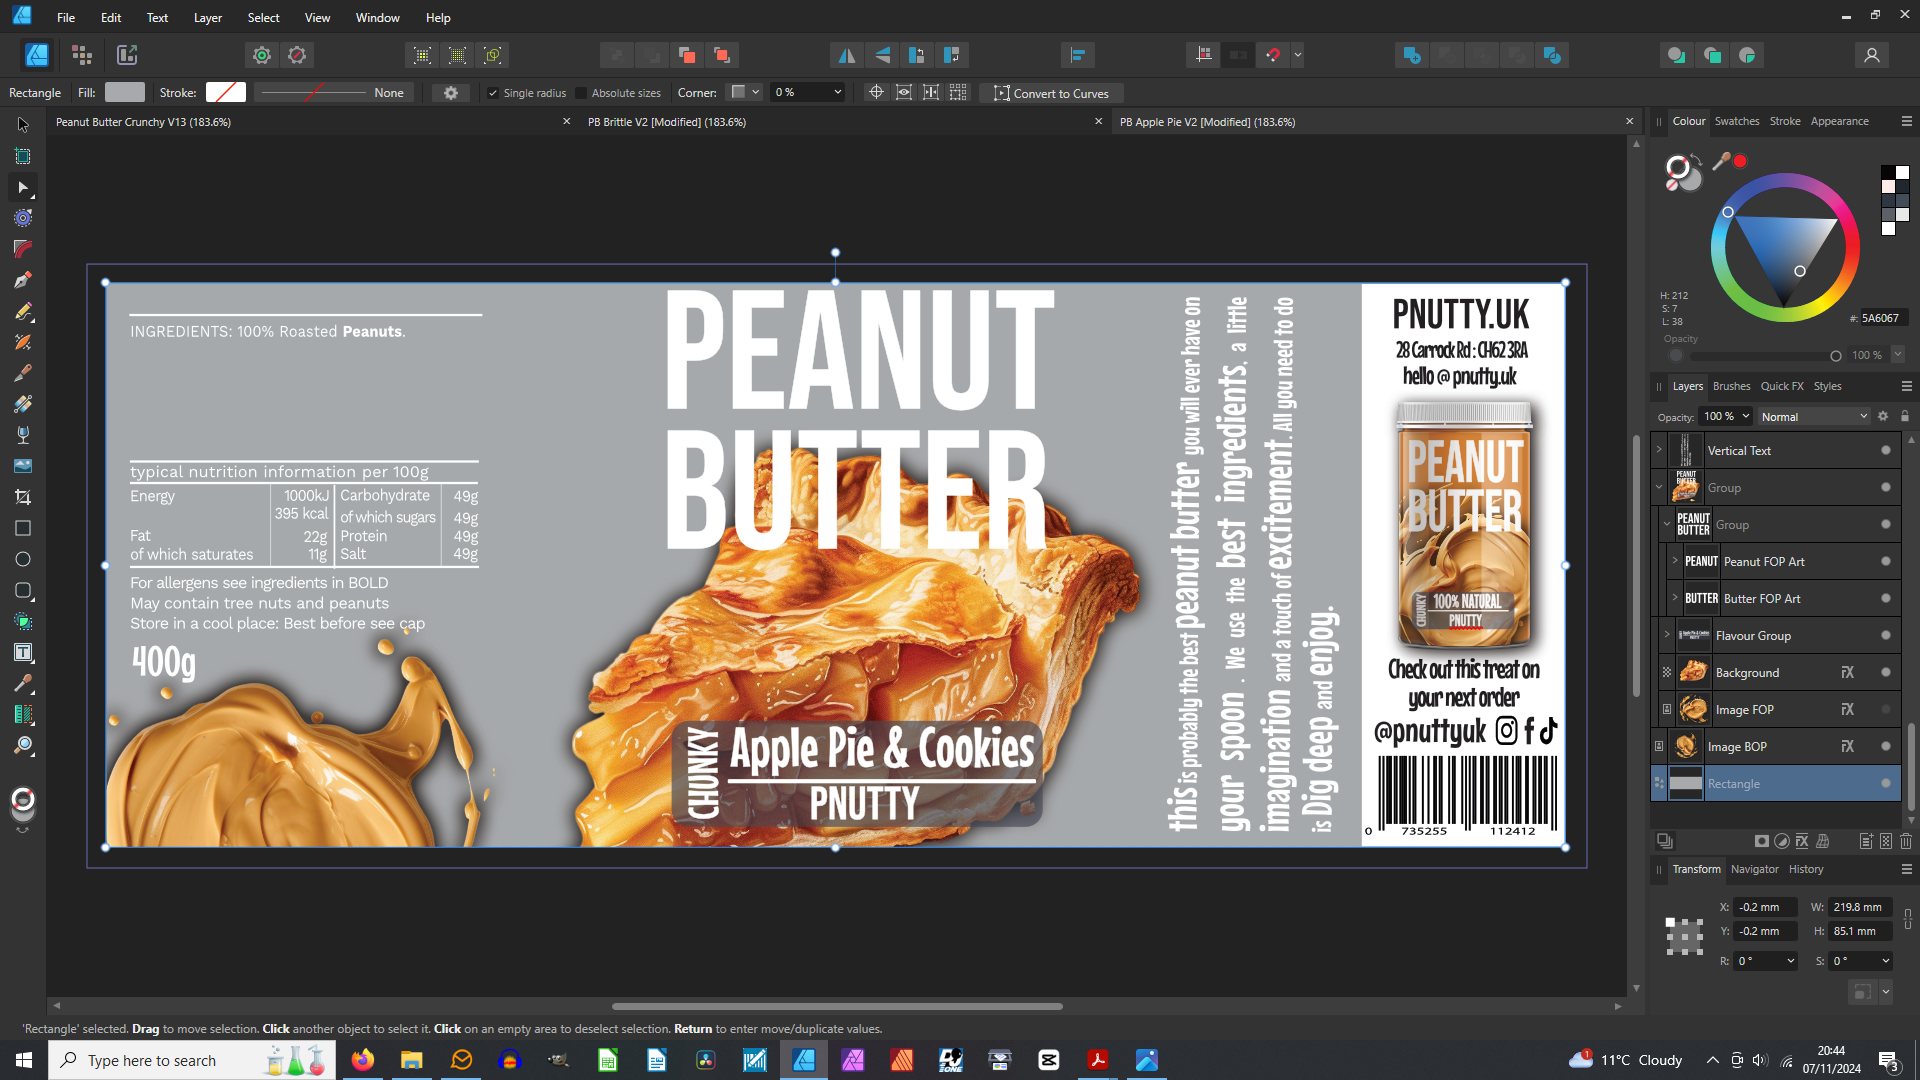Click the colour panel opacity slider
The width and height of the screenshot is (1920, 1080).
[x=1765, y=356]
